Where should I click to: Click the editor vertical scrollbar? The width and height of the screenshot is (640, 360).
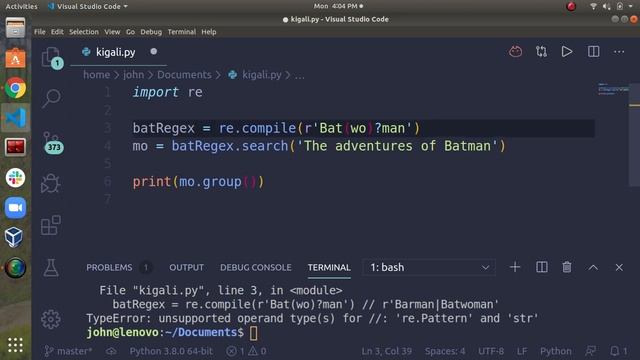point(634,135)
